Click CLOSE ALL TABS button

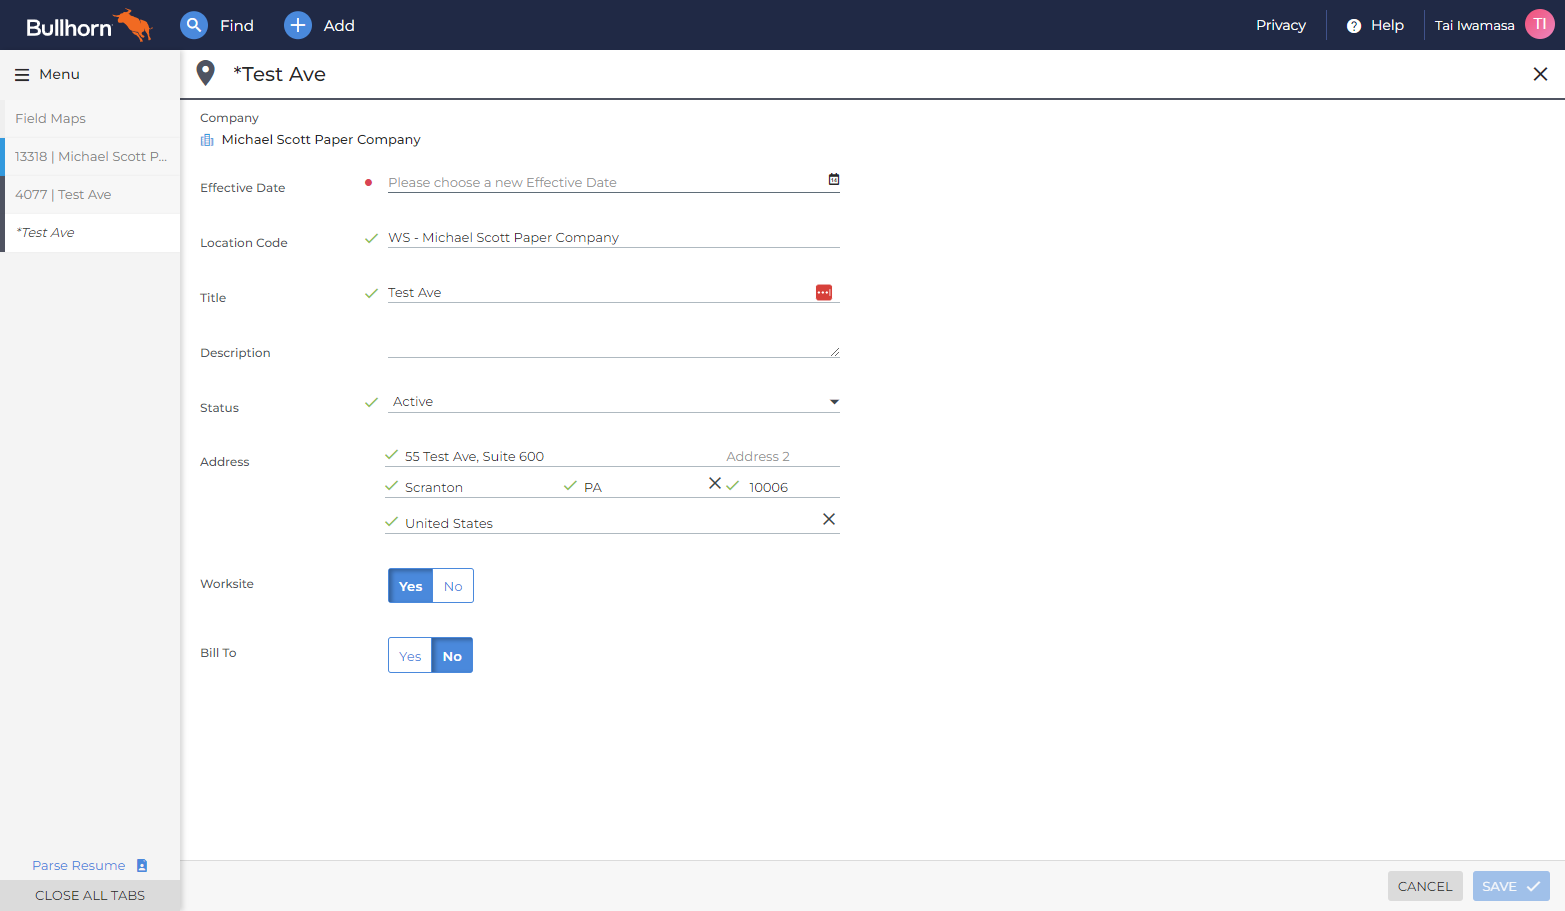pos(90,895)
